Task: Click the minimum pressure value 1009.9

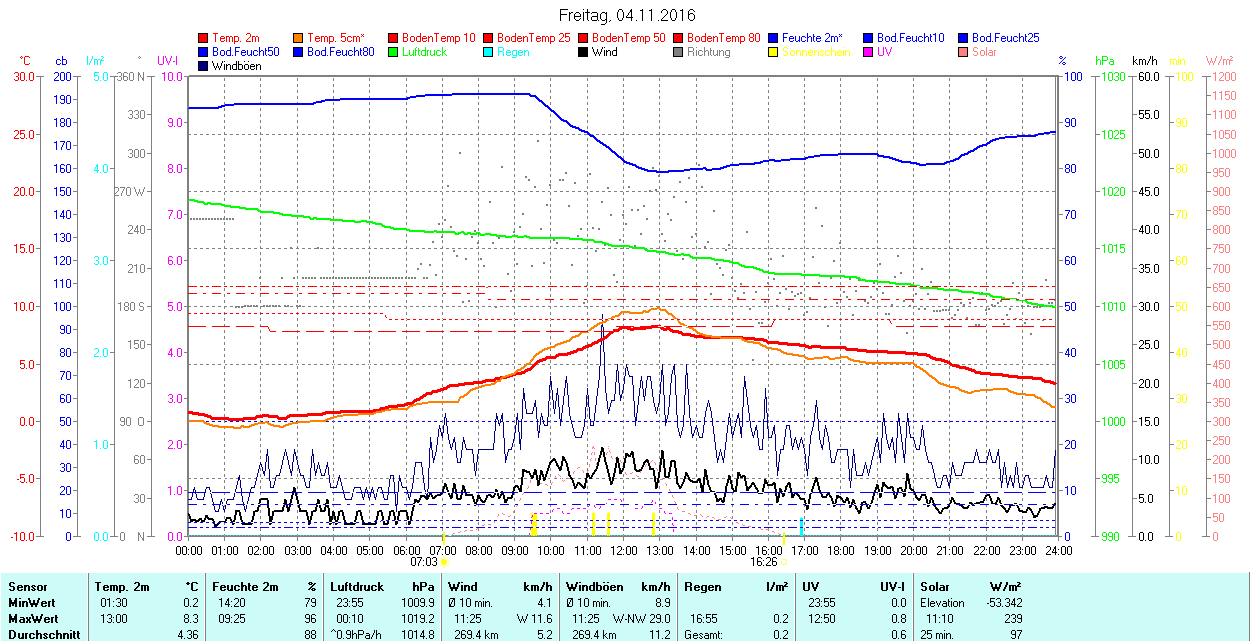Action: [x=418, y=603]
